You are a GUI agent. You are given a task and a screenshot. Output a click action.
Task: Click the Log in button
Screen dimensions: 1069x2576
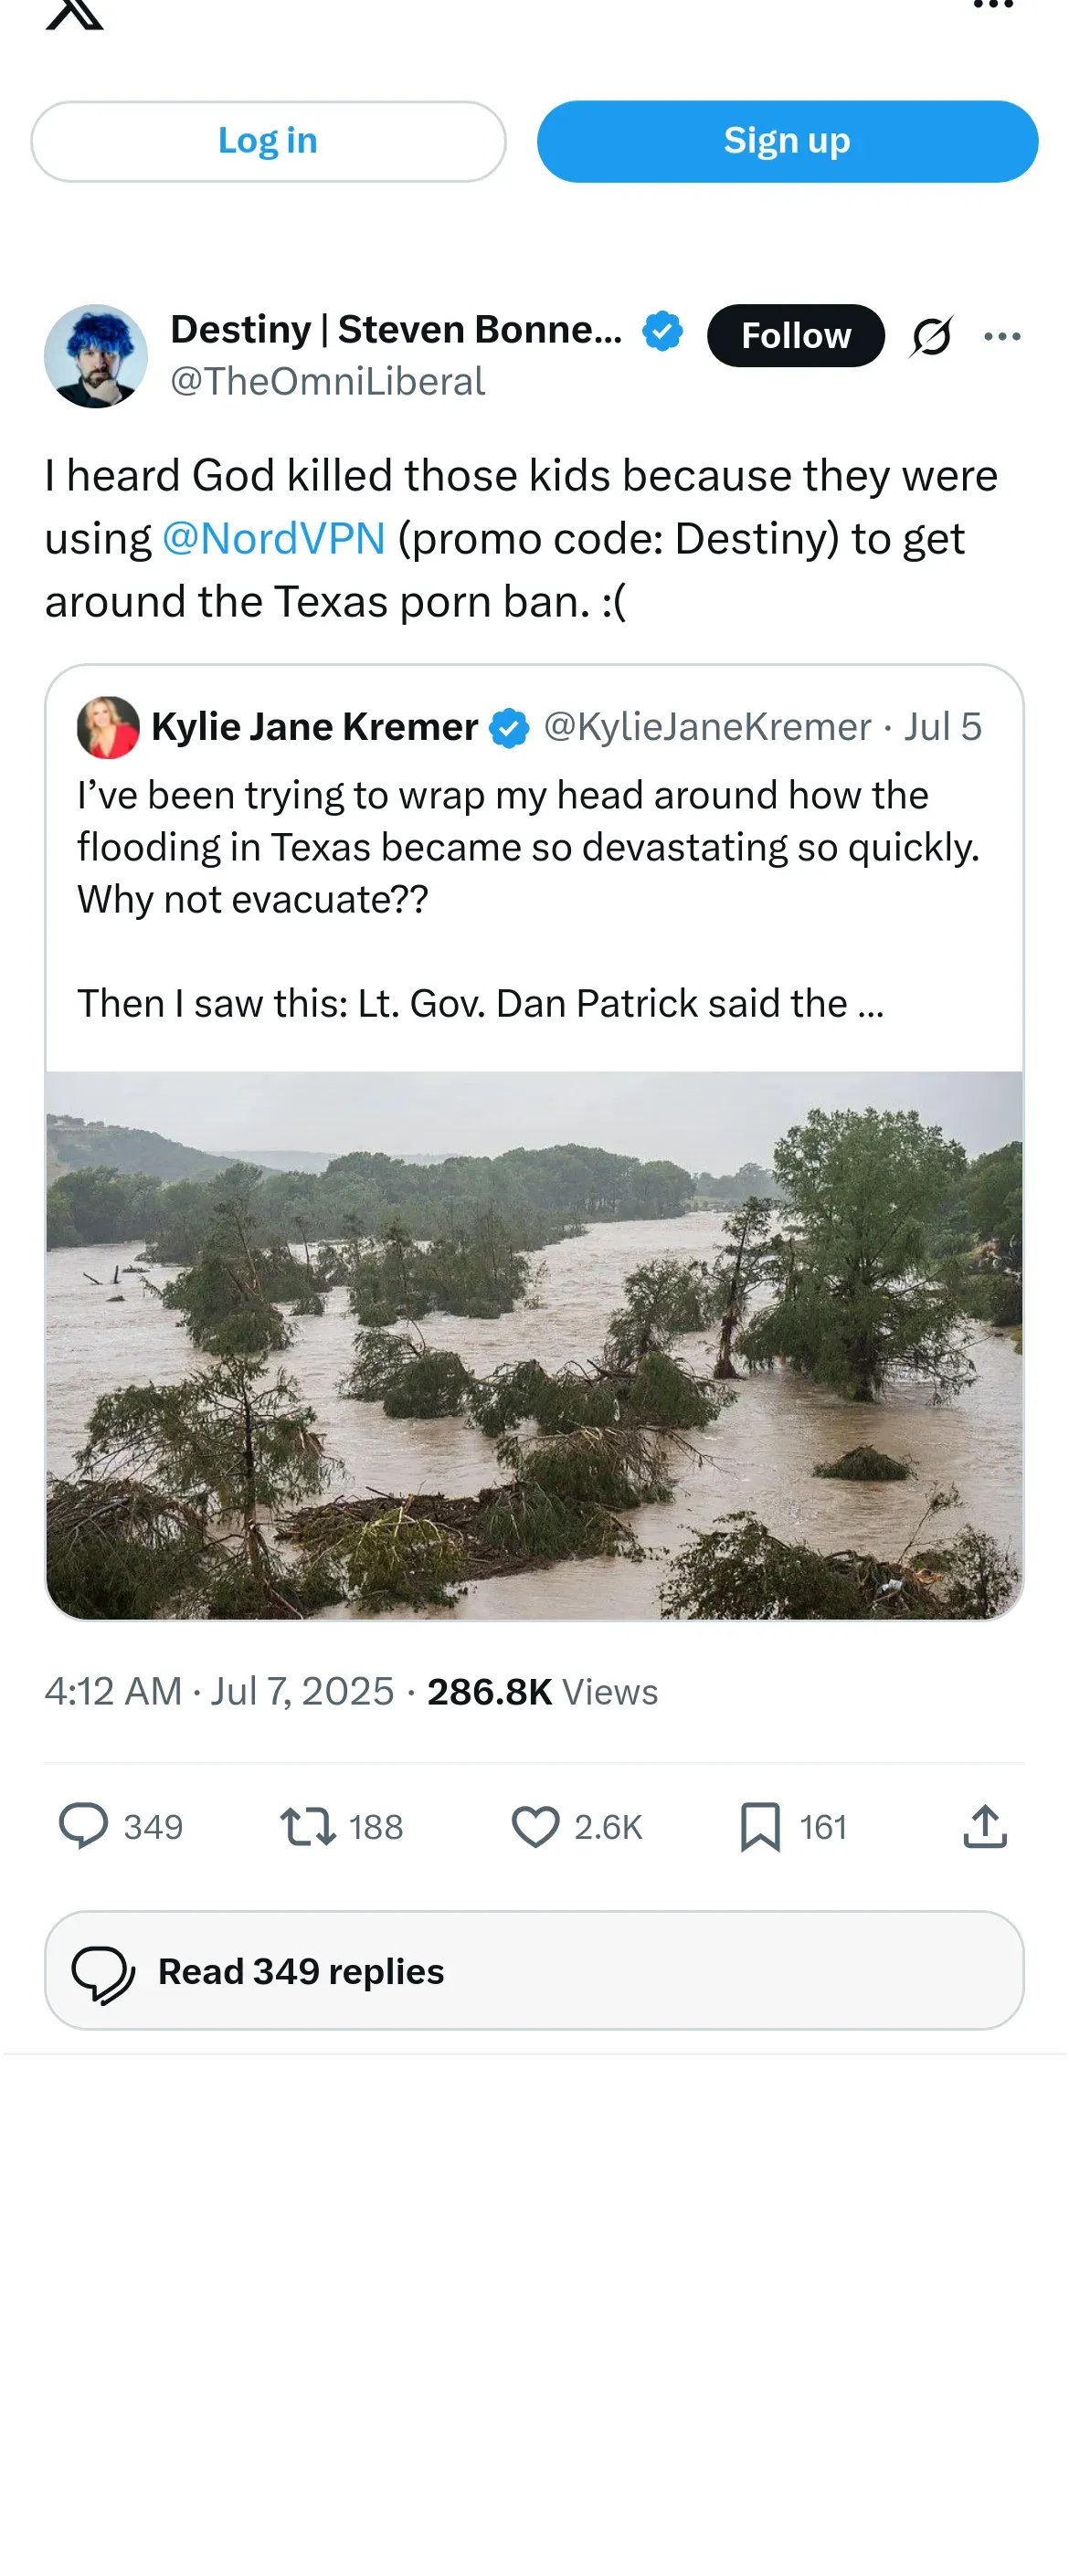coord(268,141)
